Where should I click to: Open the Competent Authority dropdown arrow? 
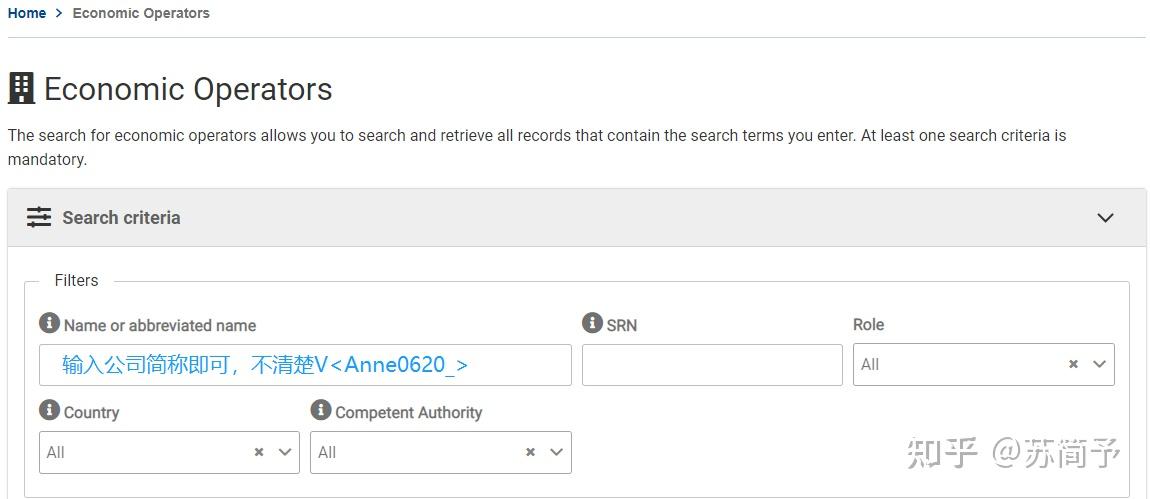tap(556, 452)
